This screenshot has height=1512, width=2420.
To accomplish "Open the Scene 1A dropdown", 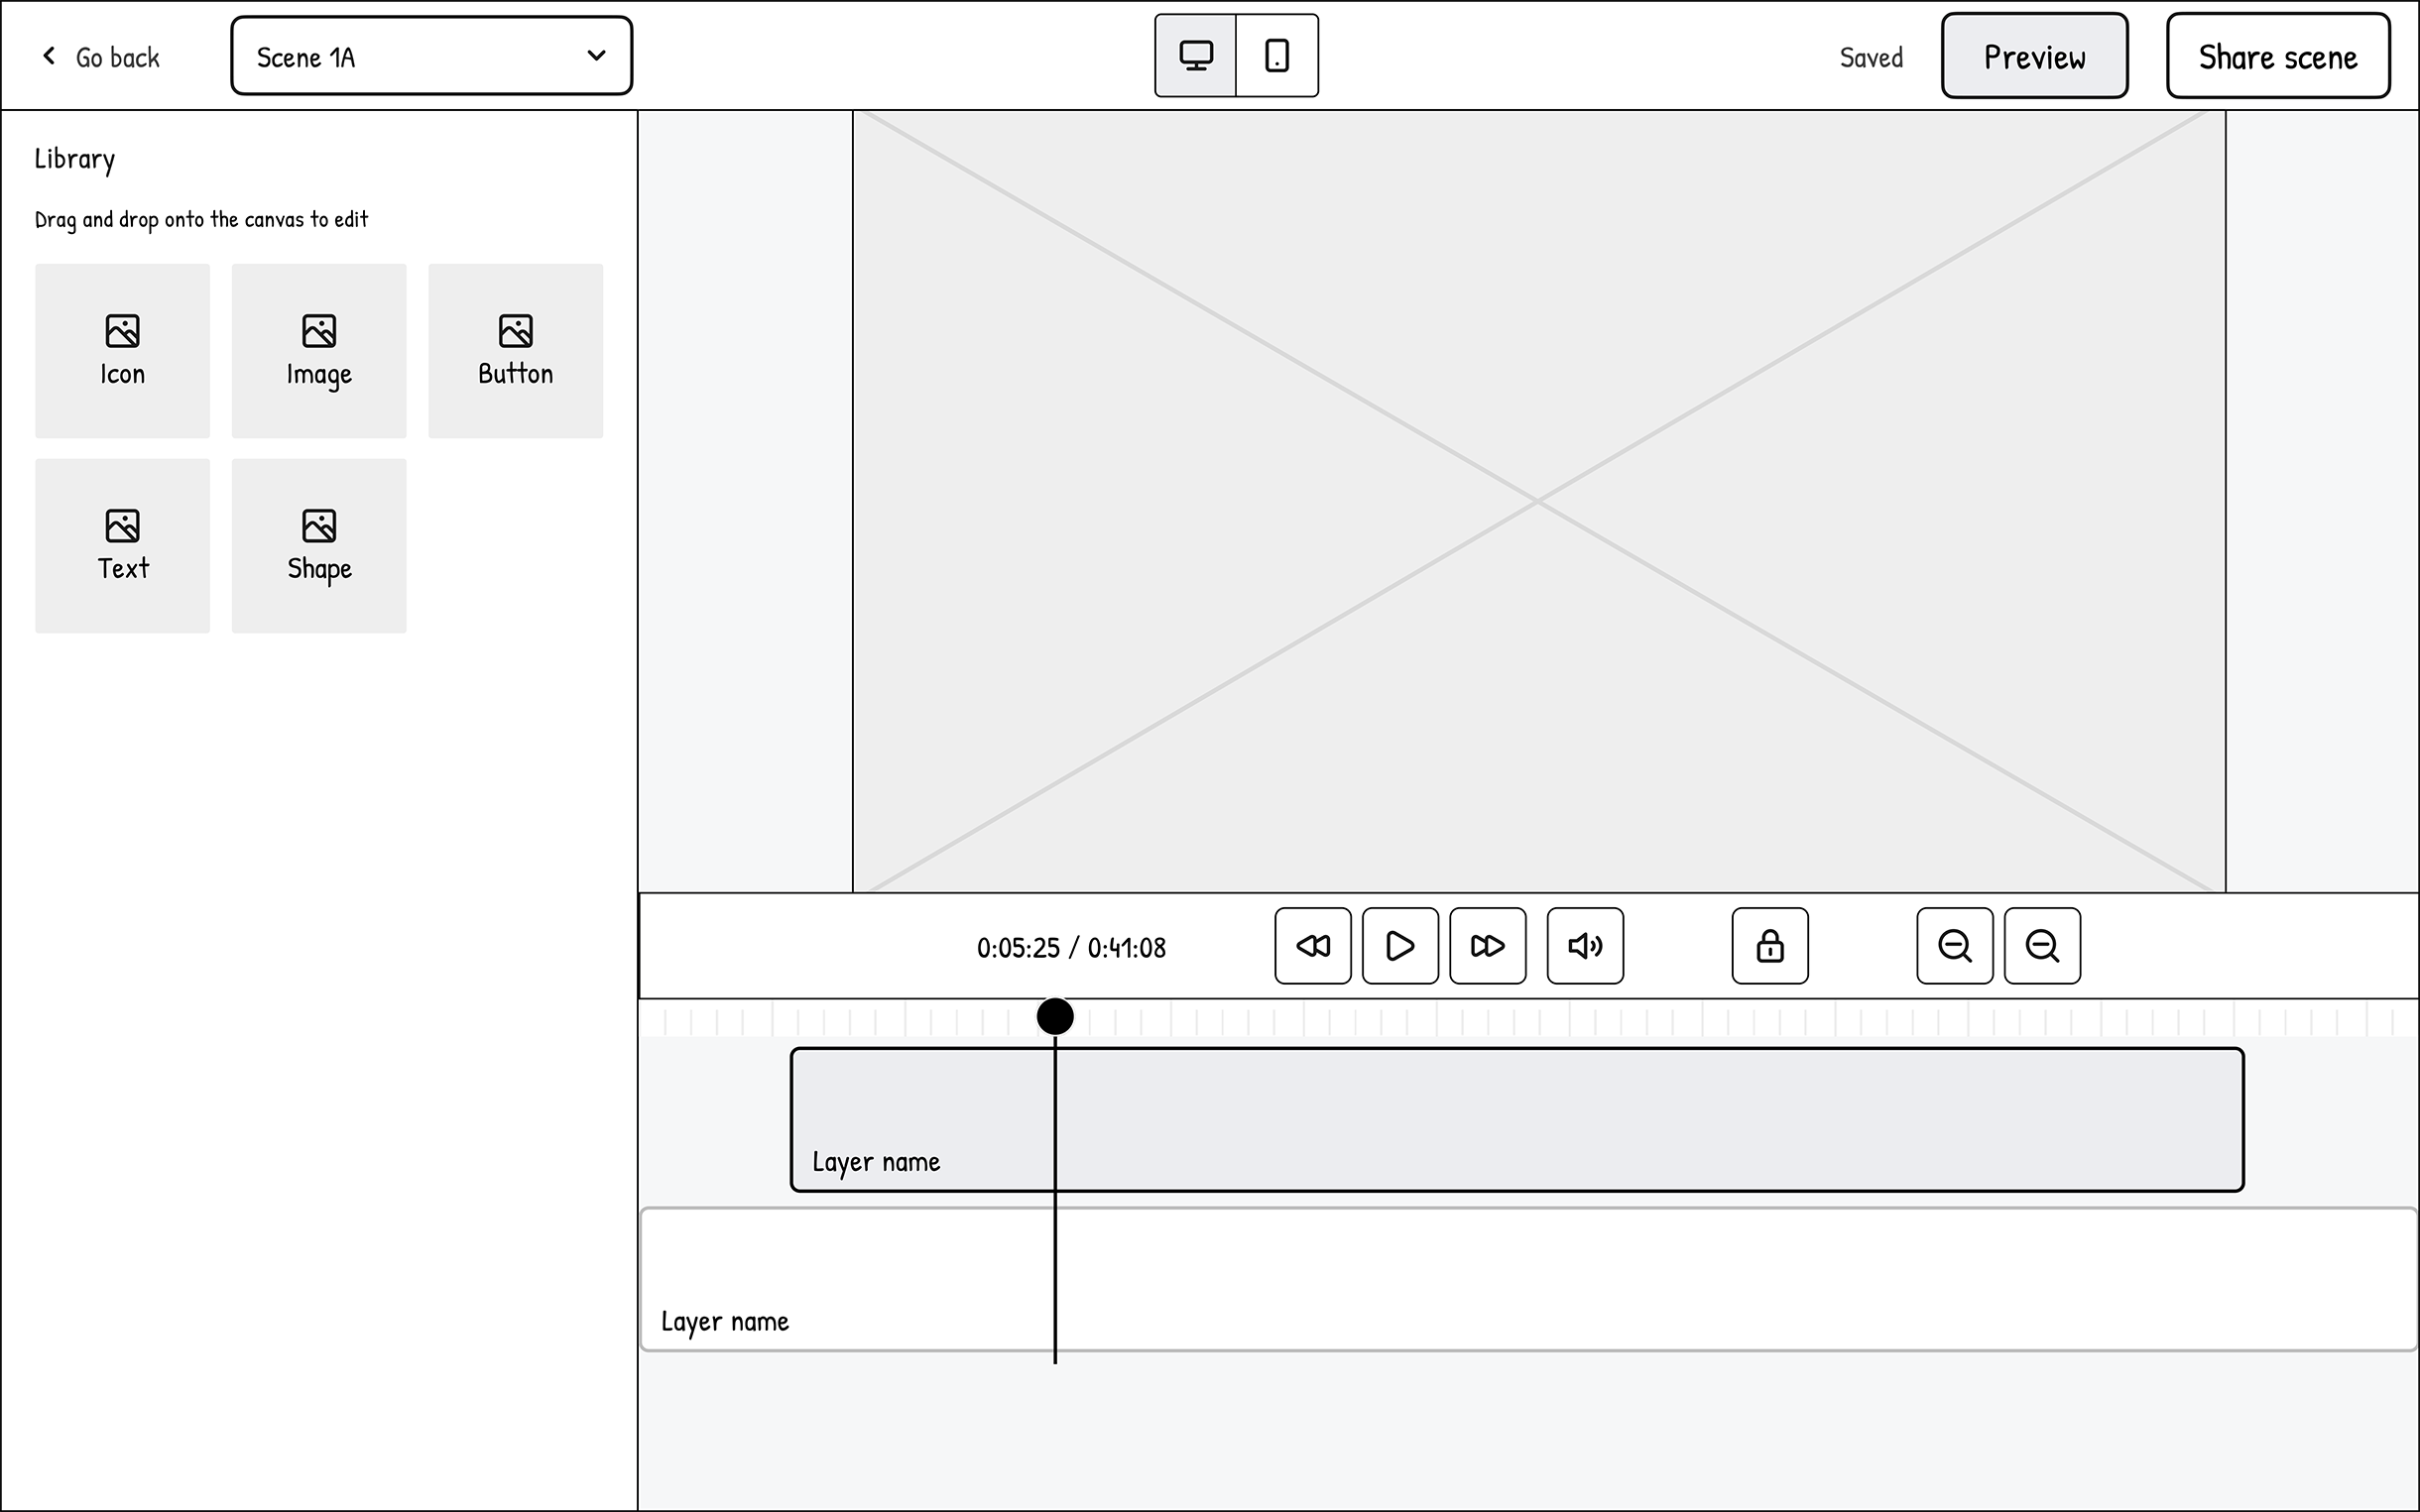I will pyautogui.click(x=432, y=56).
